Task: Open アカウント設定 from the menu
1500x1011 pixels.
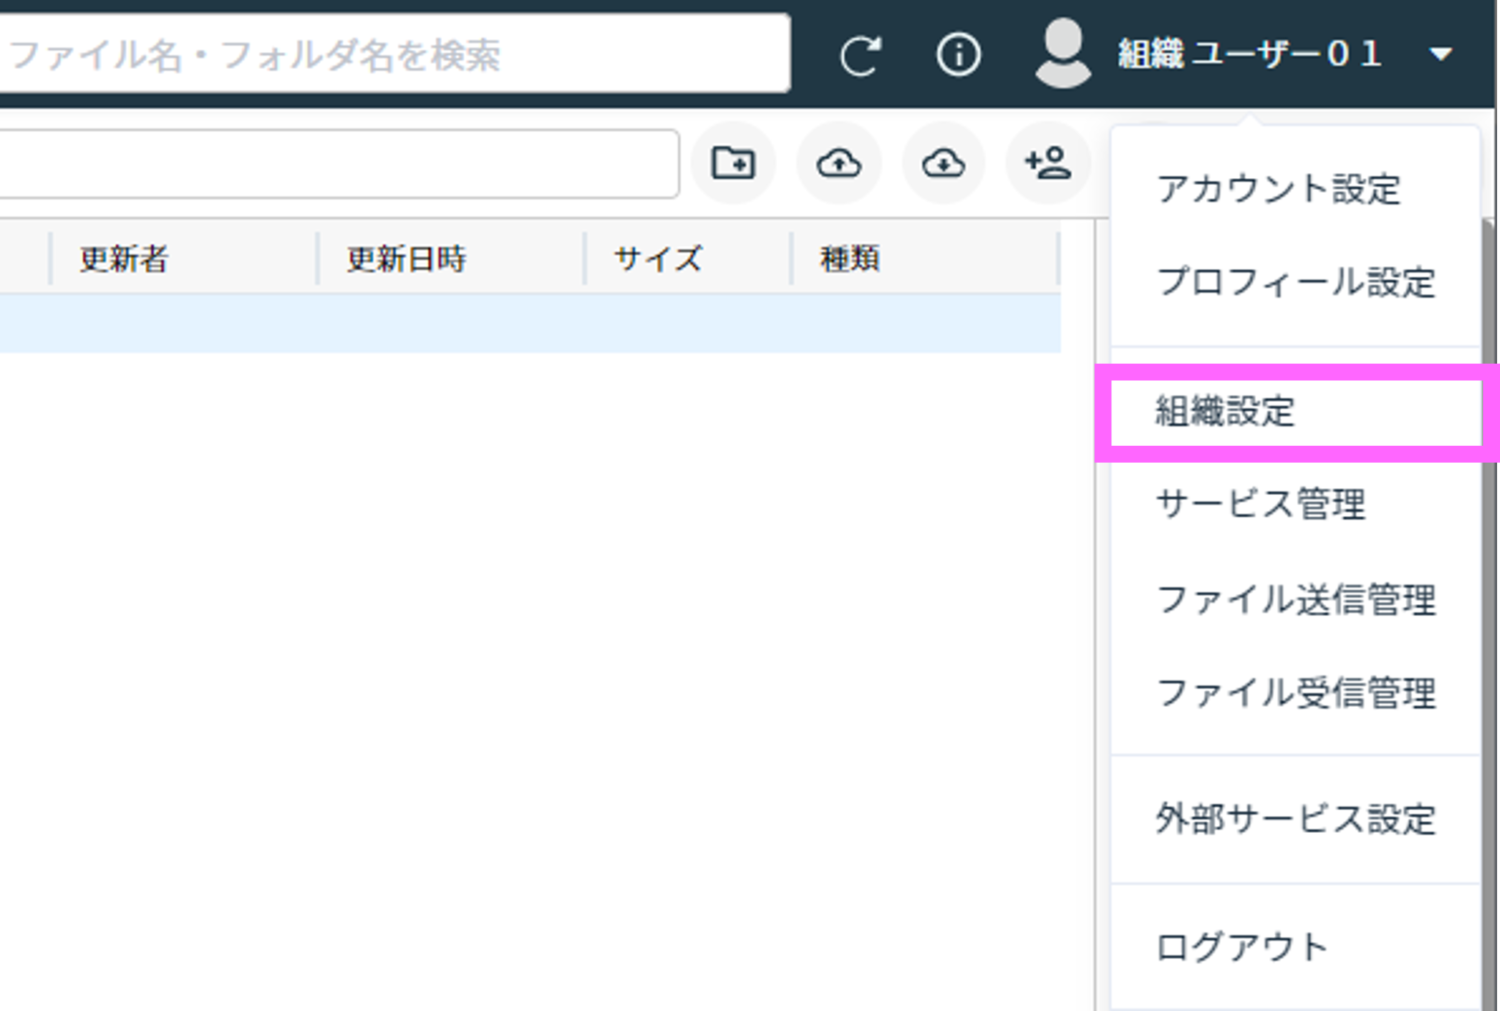Action: point(1278,189)
